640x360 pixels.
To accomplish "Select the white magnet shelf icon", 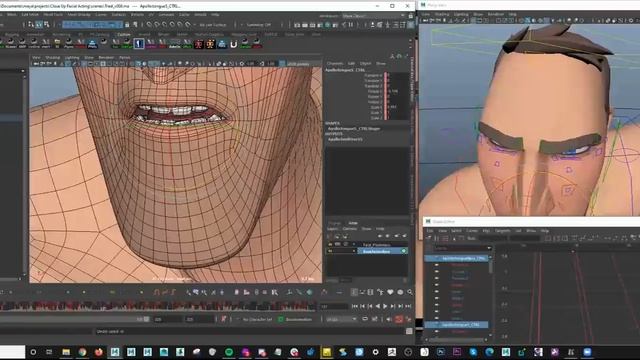I will (233, 44).
